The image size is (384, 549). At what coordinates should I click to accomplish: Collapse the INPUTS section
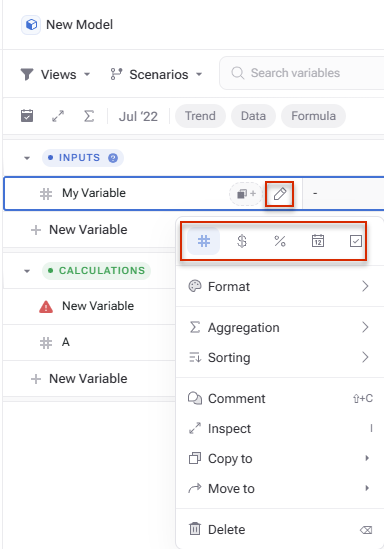click(27, 158)
